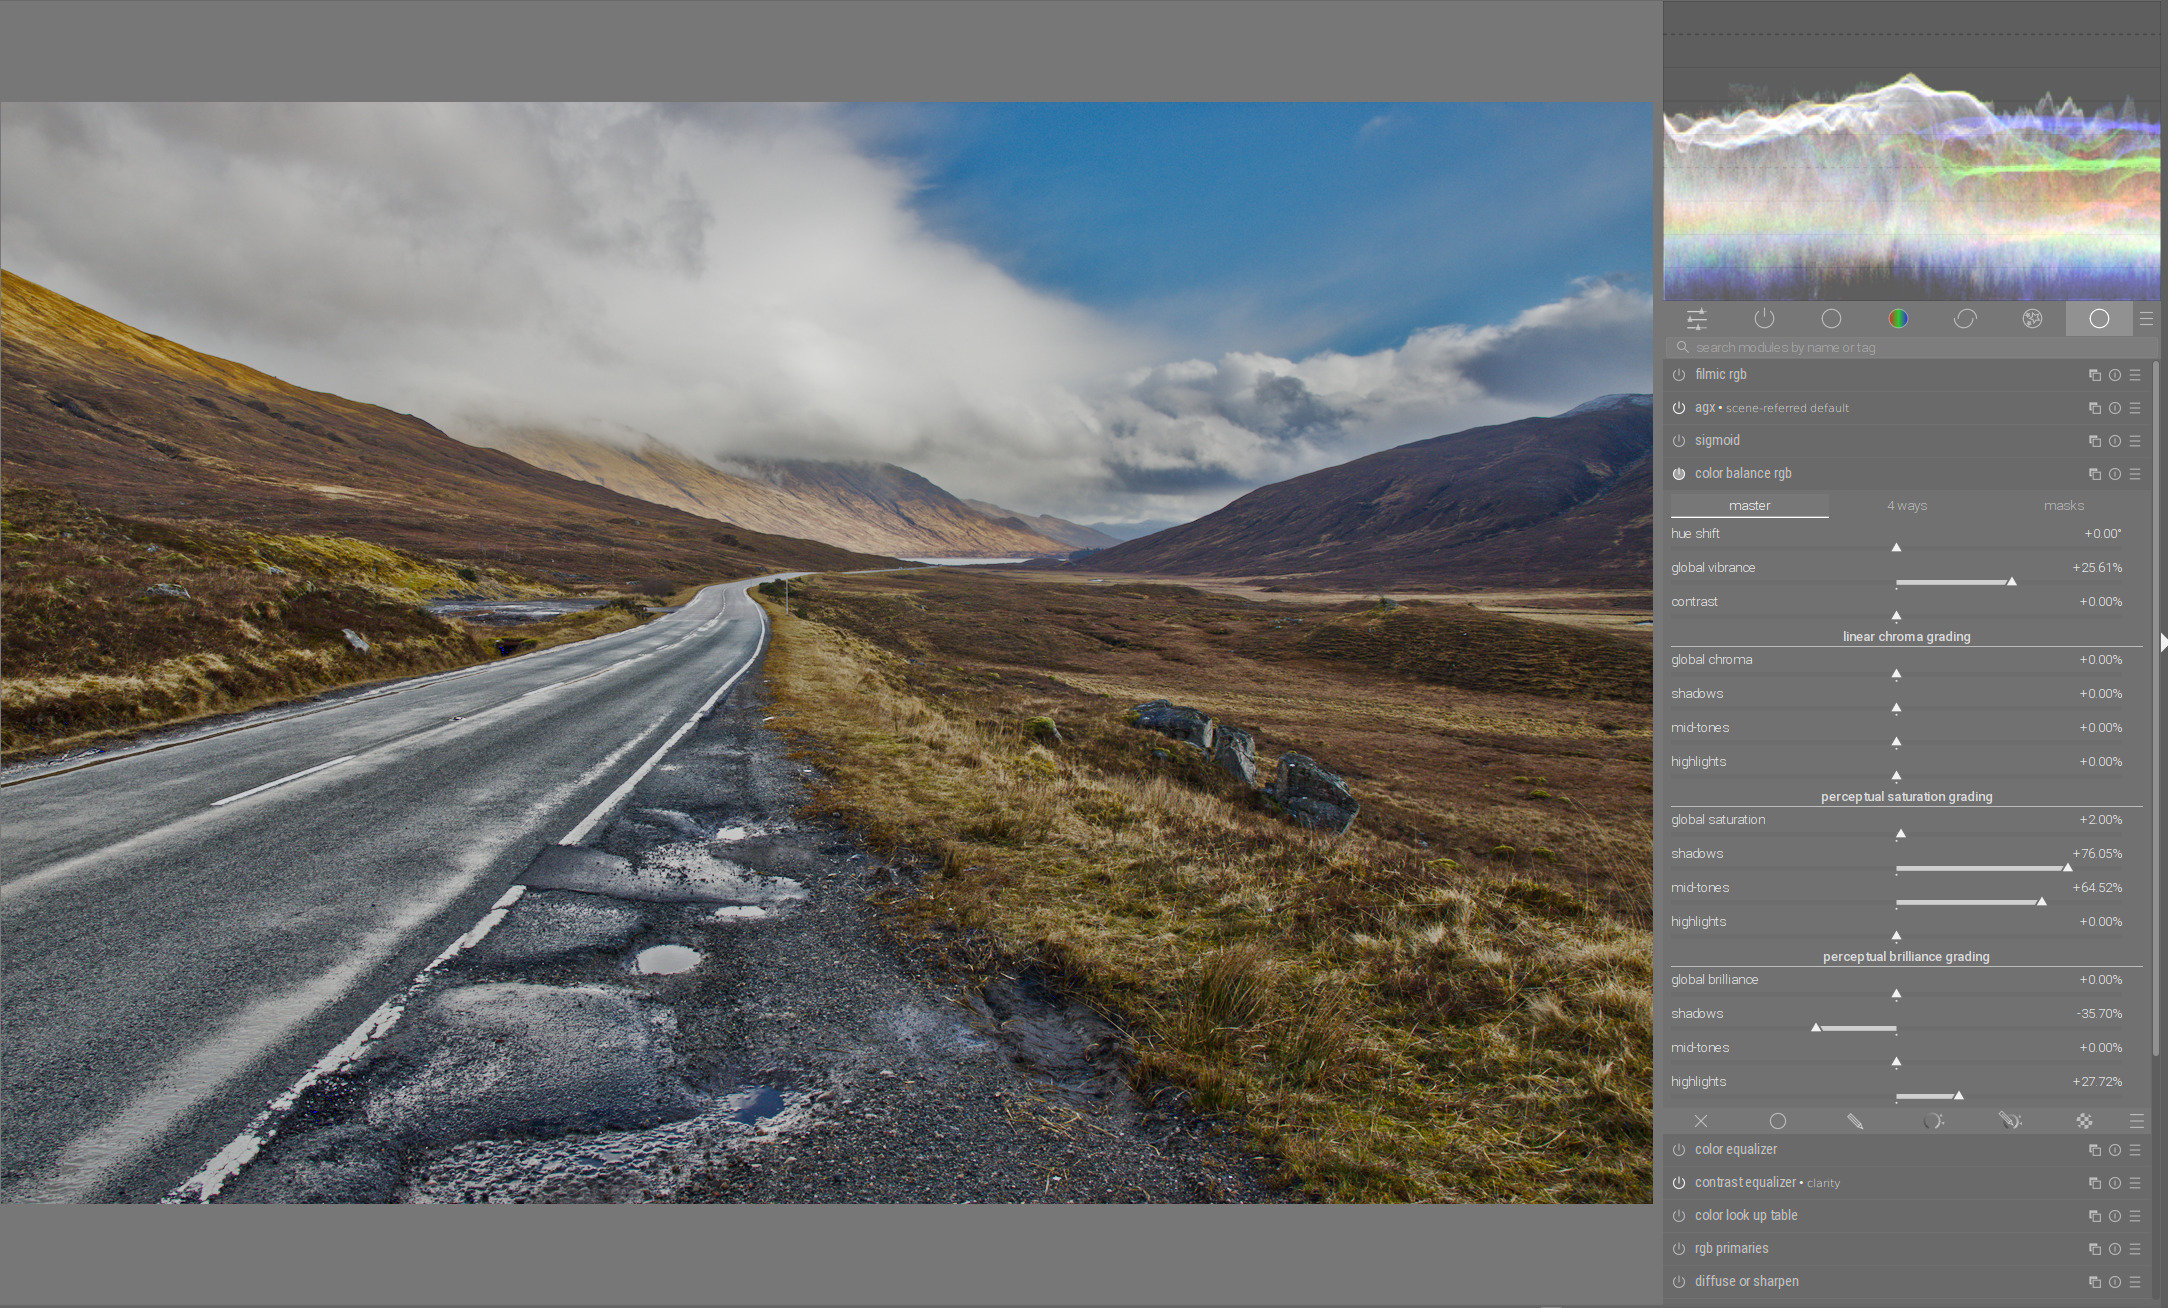Expand the diffuse or sharpen module

pos(1747,1282)
